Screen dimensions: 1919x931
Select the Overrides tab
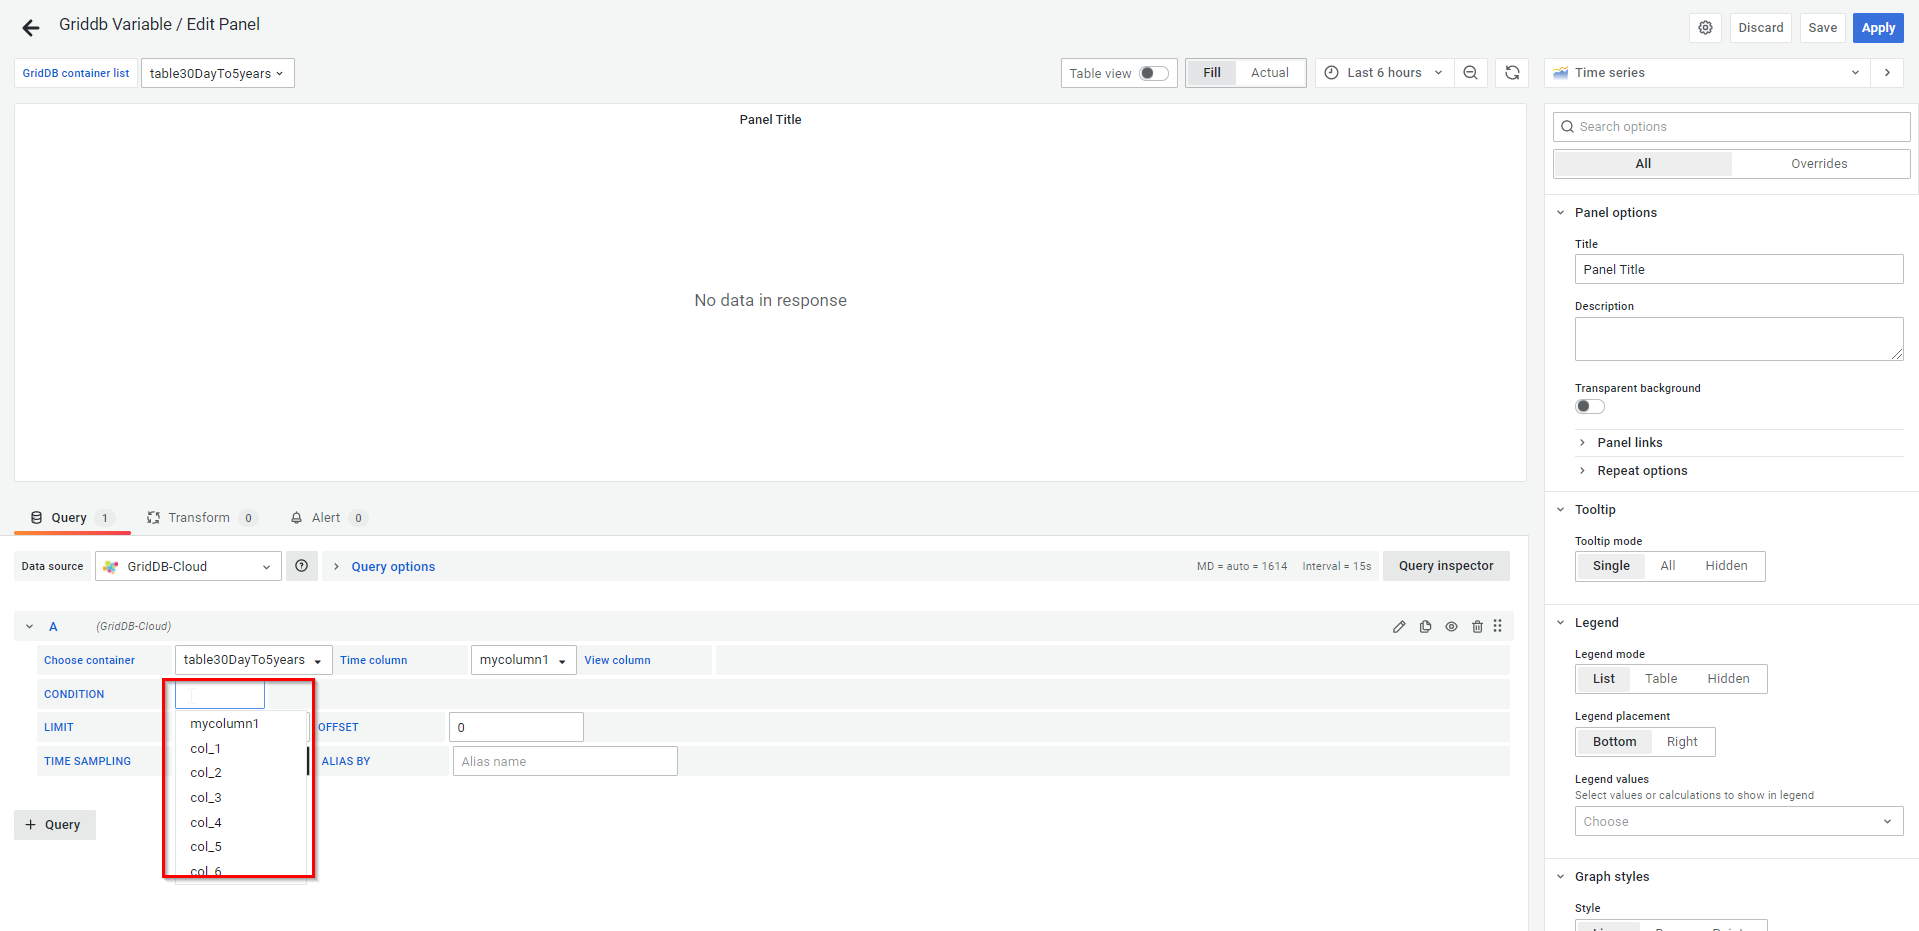1818,164
